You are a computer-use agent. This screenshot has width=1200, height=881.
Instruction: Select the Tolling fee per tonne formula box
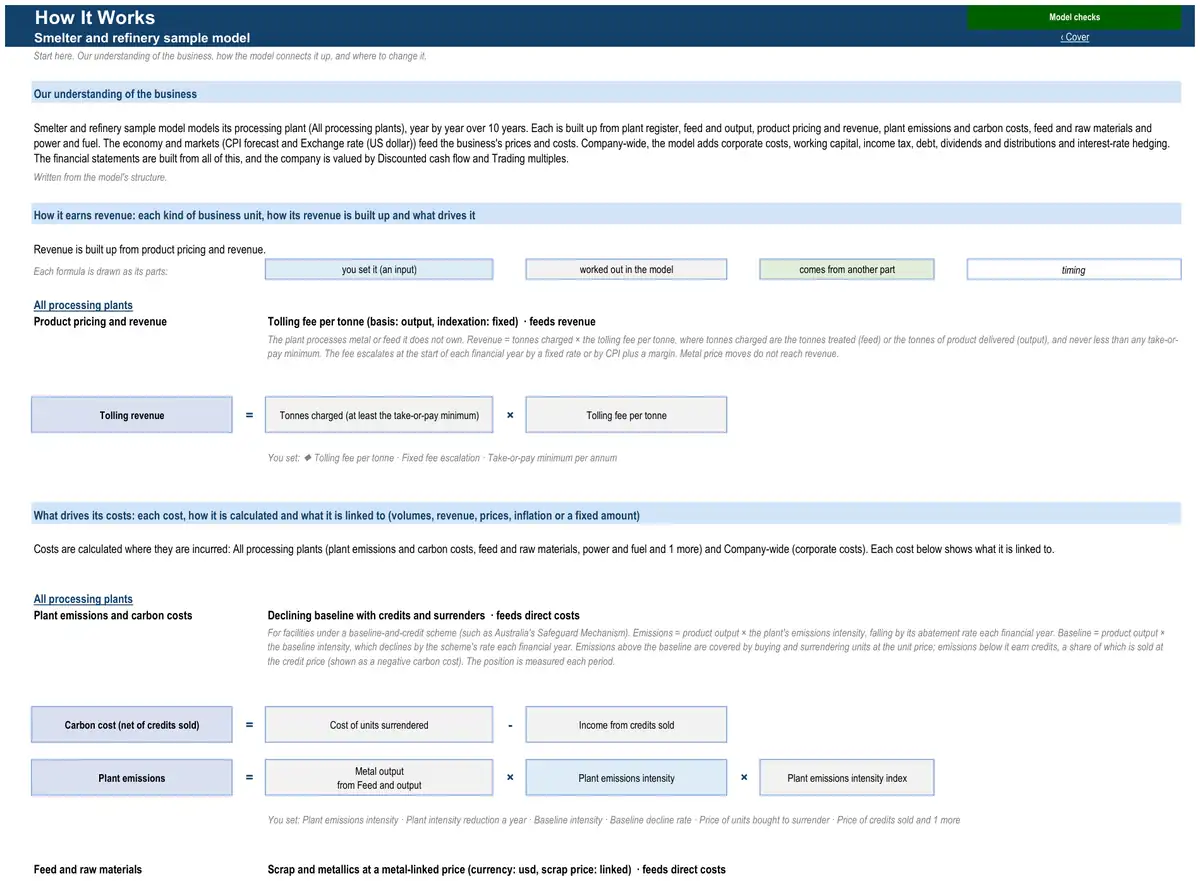626,416
